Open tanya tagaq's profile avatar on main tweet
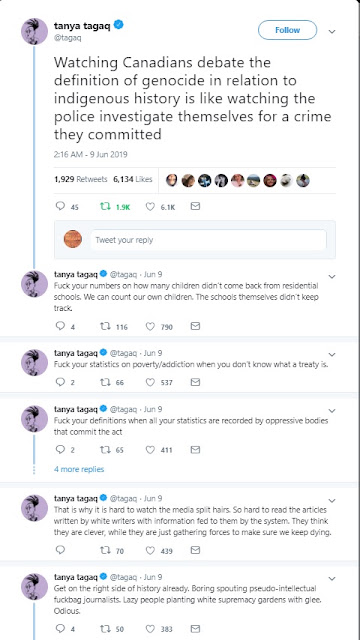The image size is (360, 640). (35, 31)
